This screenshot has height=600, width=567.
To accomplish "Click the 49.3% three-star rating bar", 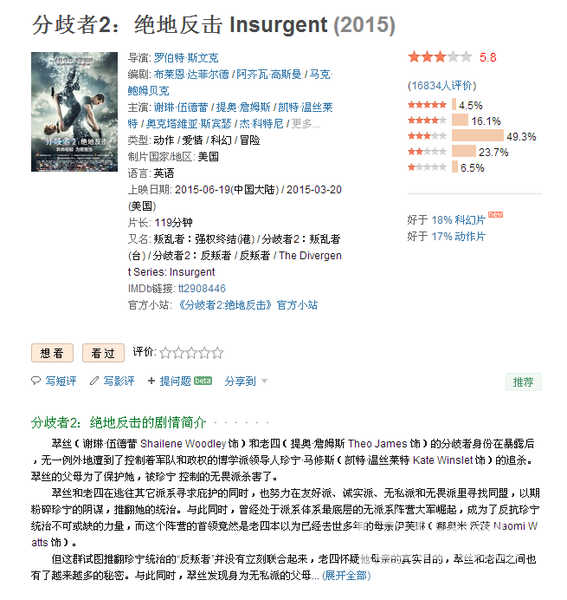I will point(477,135).
